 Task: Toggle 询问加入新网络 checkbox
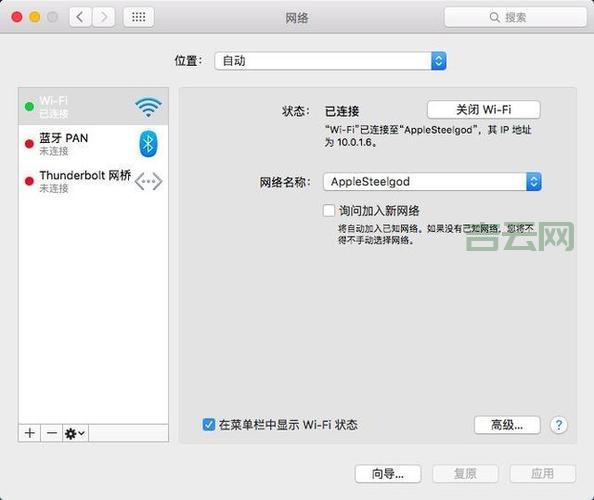point(329,210)
